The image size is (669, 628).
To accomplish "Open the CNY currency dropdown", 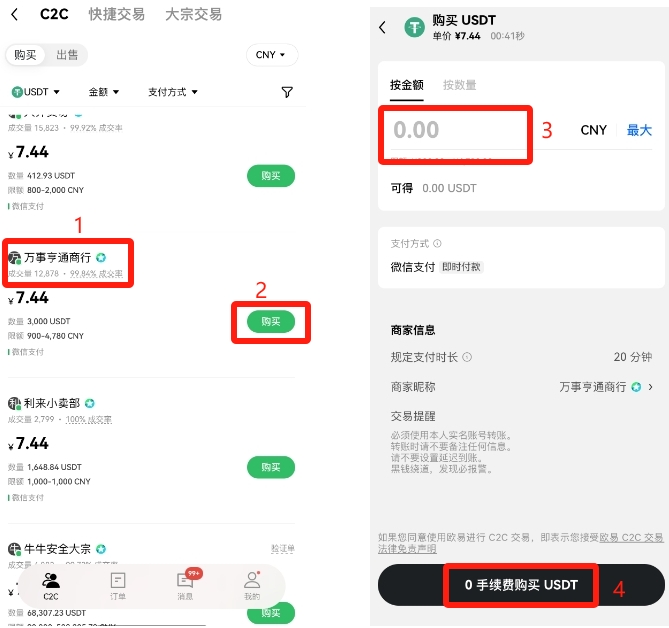I will [x=271, y=55].
